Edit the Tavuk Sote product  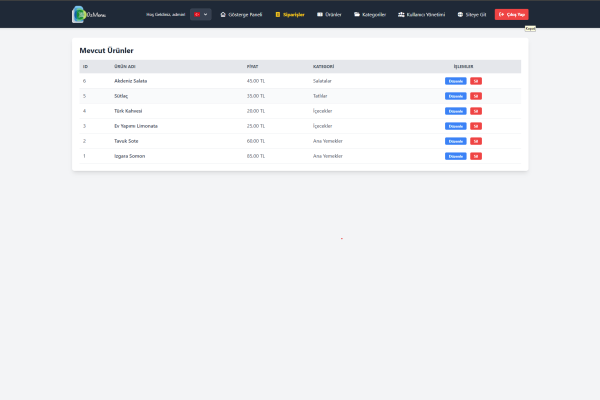click(x=455, y=141)
